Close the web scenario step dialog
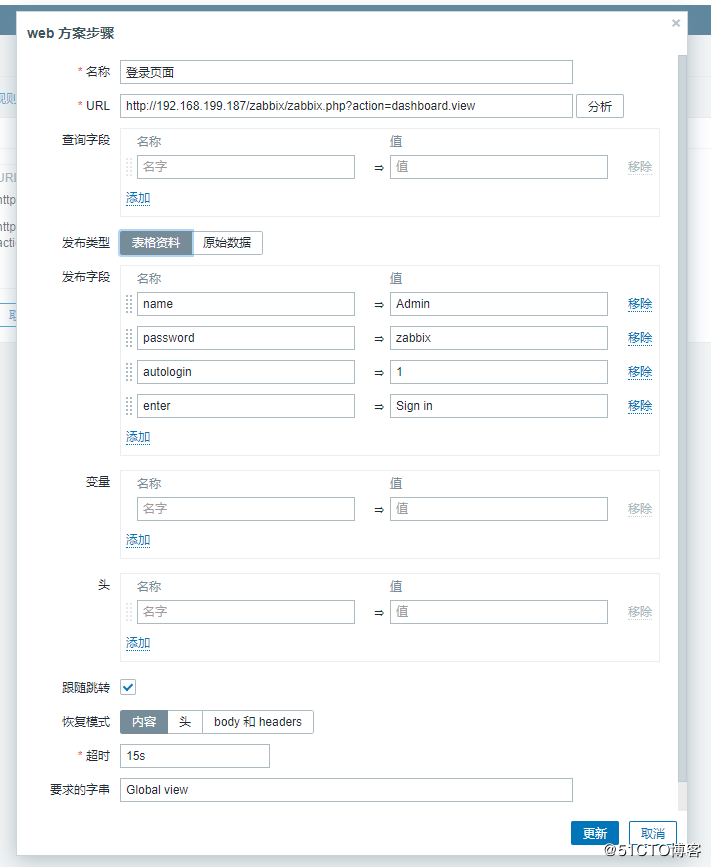 point(676,23)
